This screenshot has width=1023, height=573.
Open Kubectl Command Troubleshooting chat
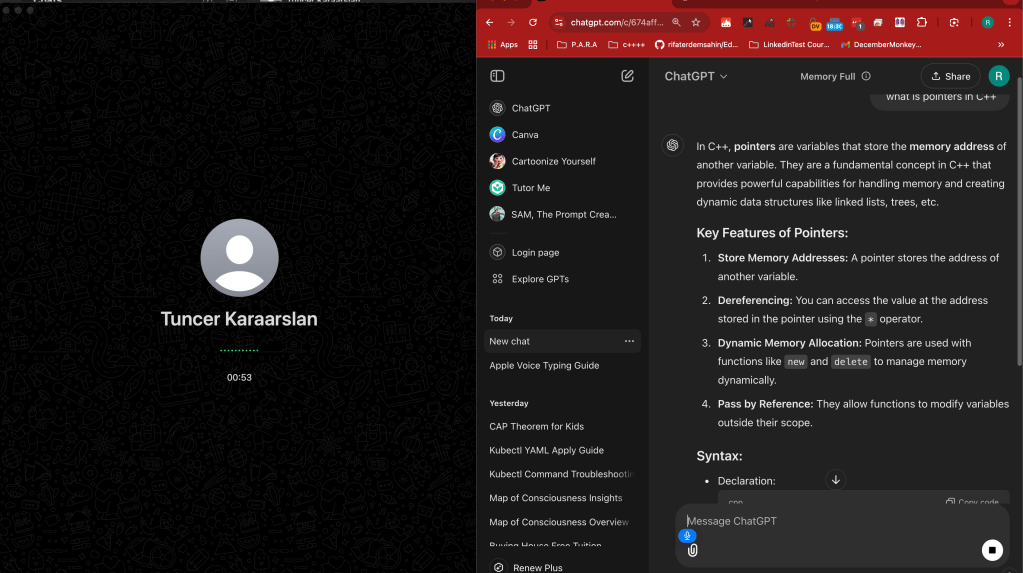tap(561, 474)
